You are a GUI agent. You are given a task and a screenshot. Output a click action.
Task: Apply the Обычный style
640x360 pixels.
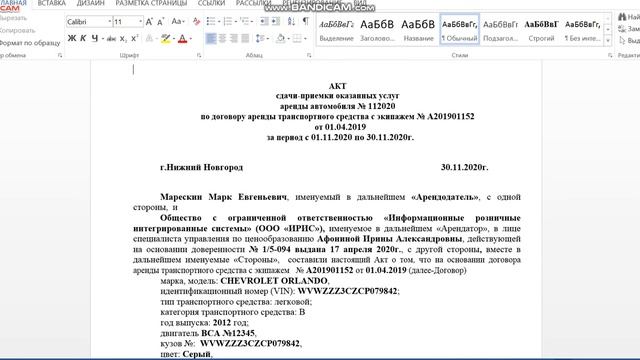click(460, 29)
